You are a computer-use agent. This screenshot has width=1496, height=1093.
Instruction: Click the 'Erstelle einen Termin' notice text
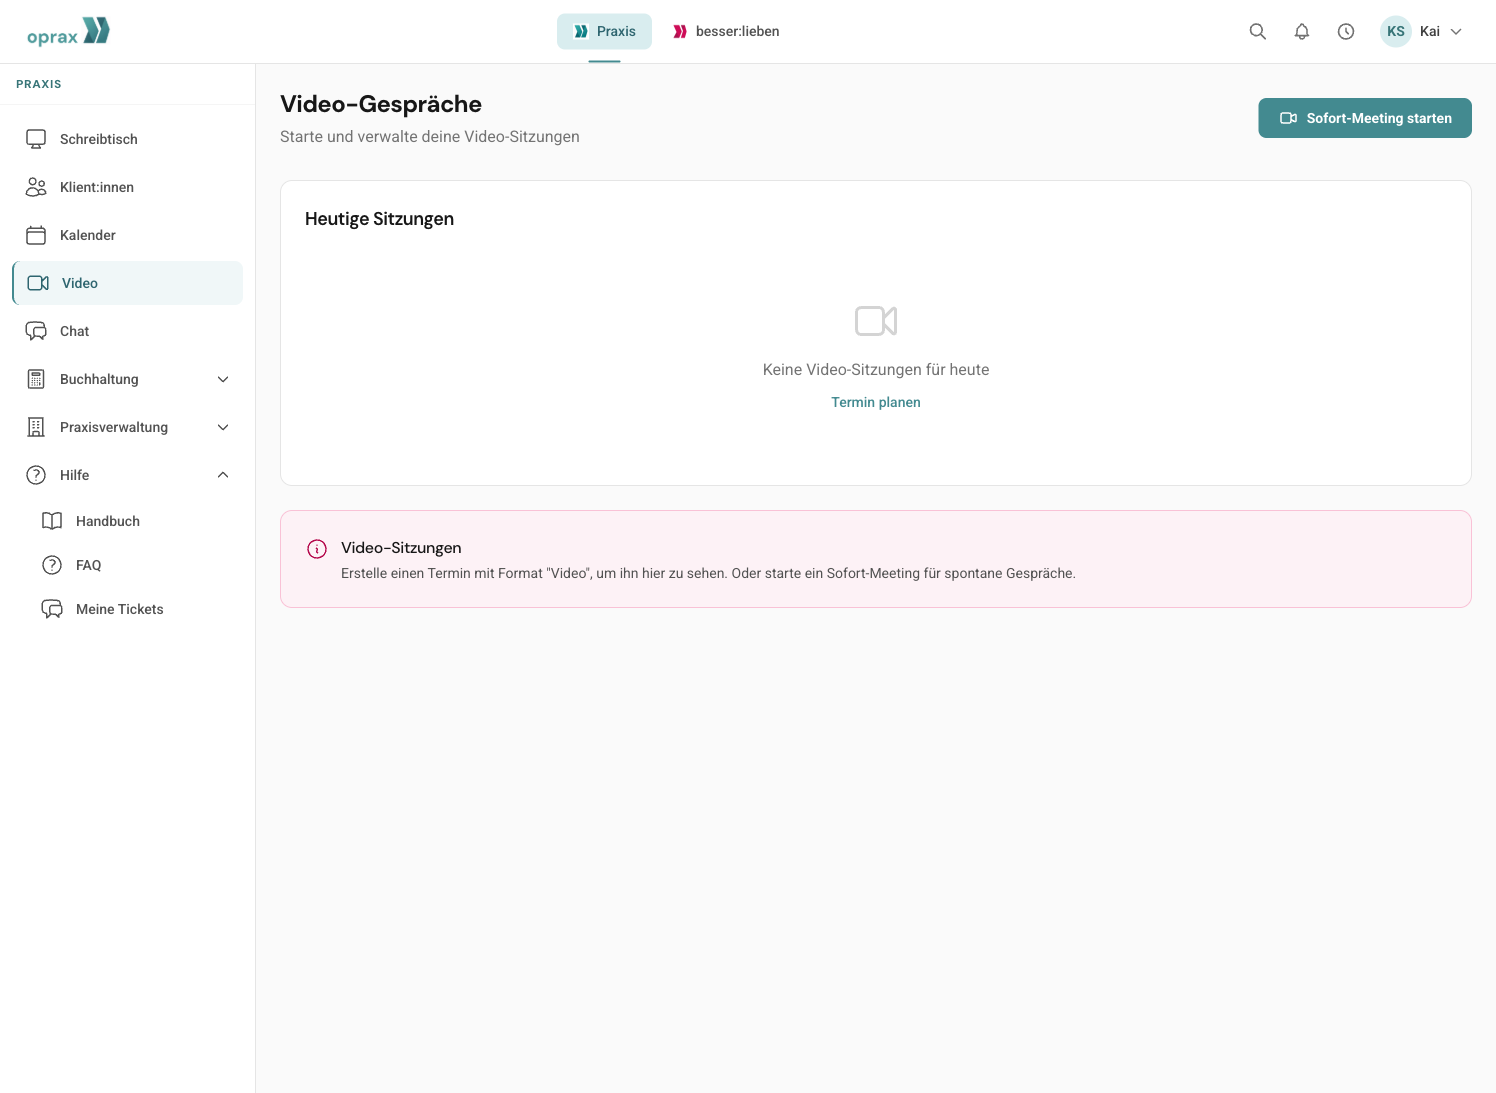tap(708, 574)
